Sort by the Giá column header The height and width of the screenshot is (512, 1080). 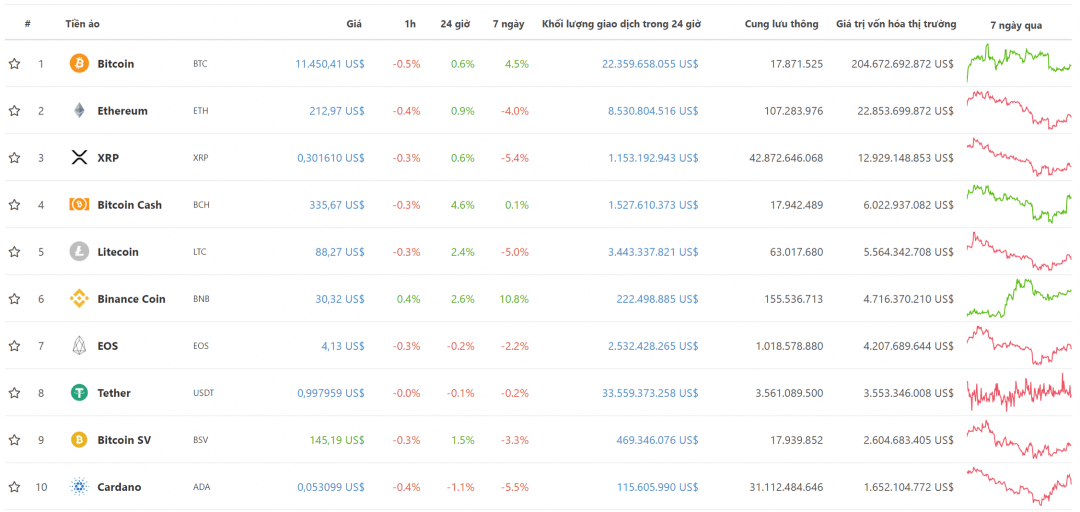coord(354,24)
